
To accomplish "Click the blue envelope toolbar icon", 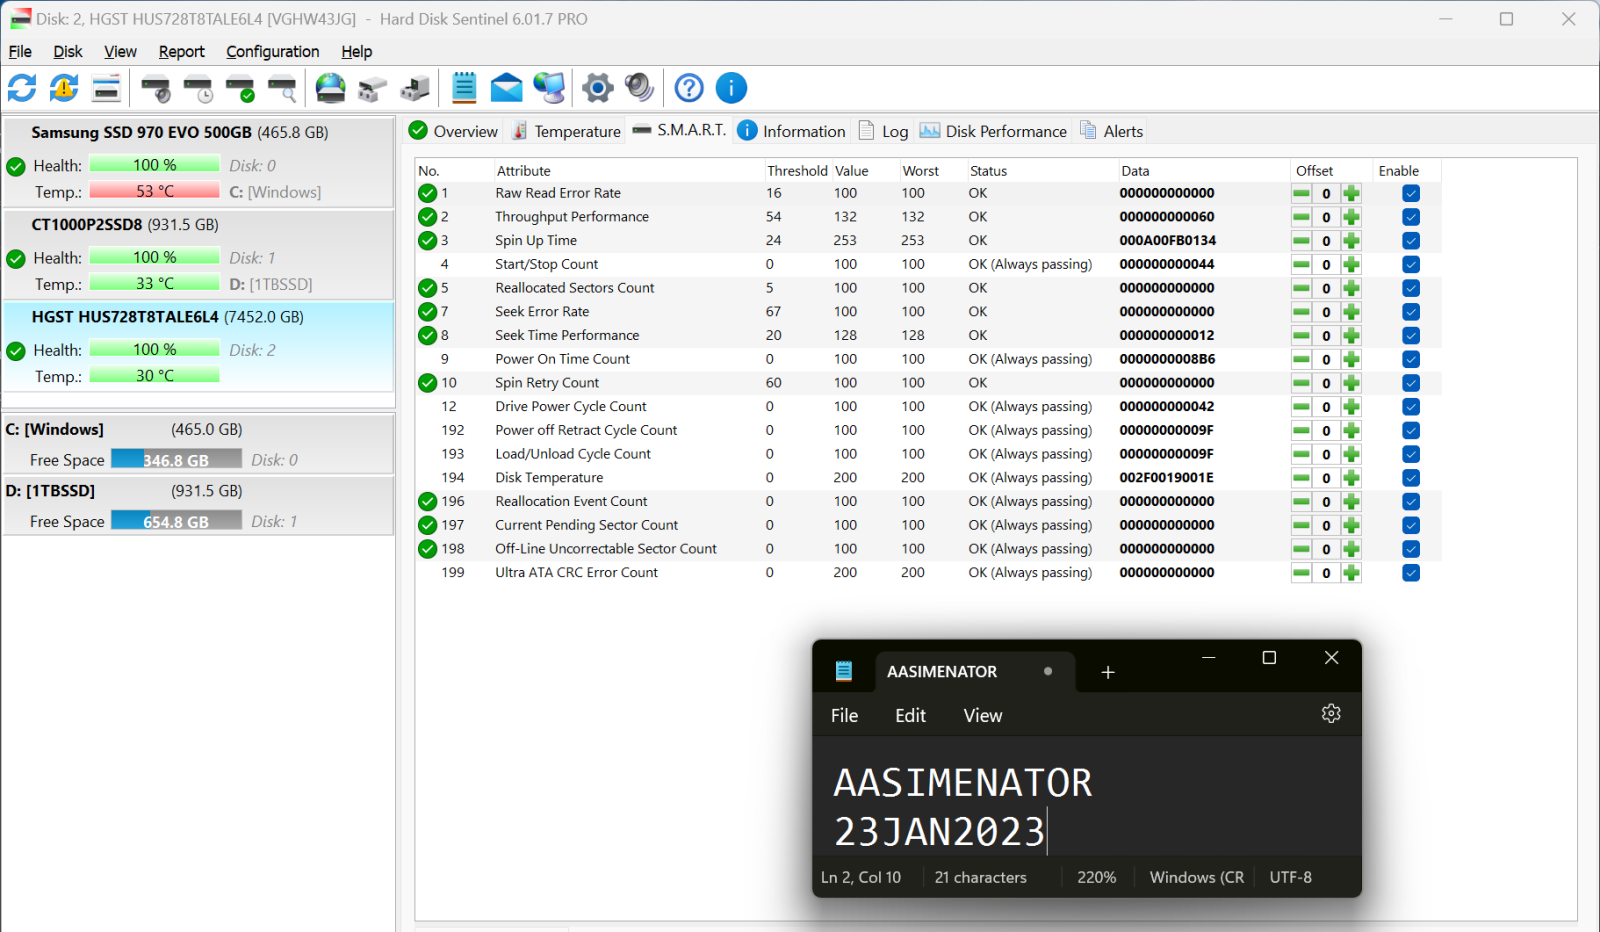I will (507, 89).
